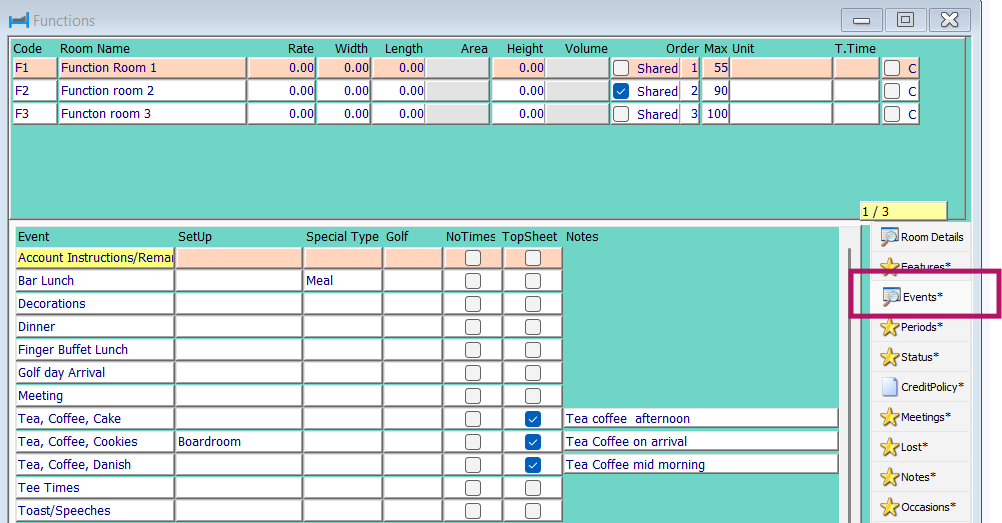
Task: Open the Events* panel button
Action: click(x=921, y=297)
